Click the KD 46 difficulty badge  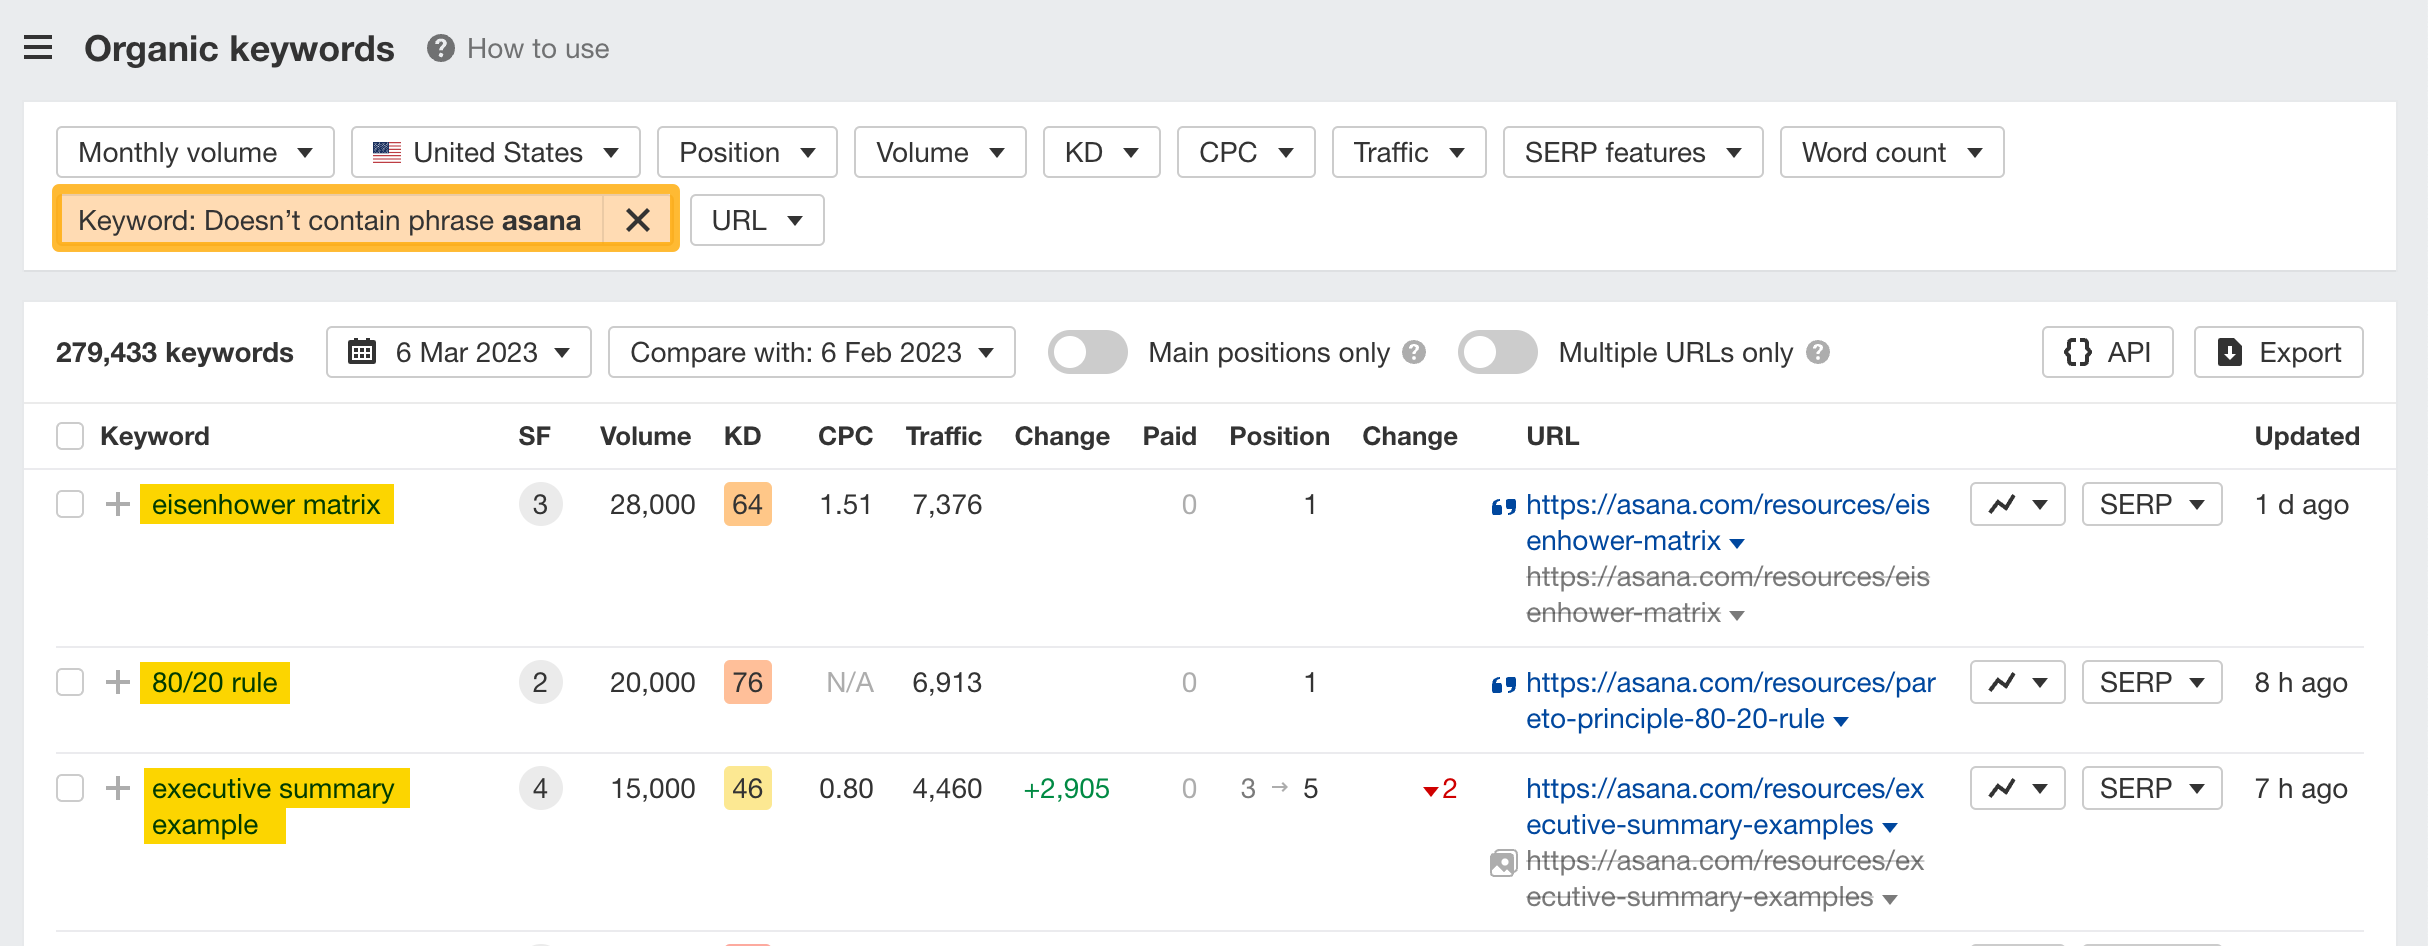click(747, 788)
